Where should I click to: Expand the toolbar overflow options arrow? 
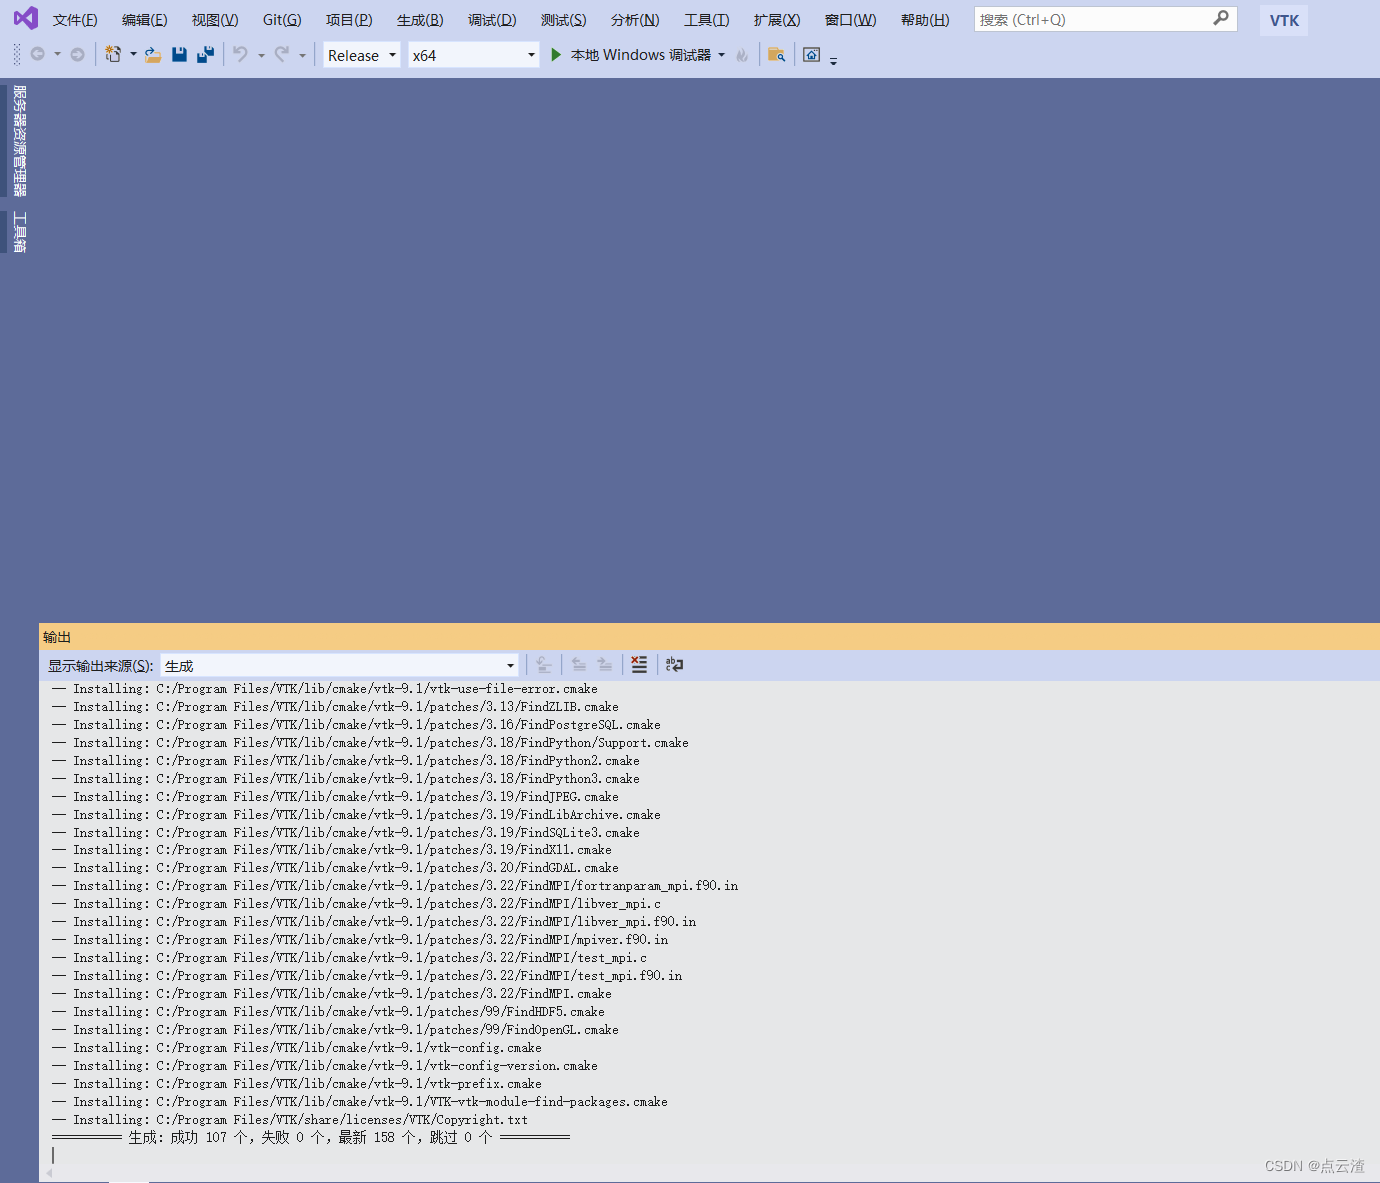tap(833, 60)
